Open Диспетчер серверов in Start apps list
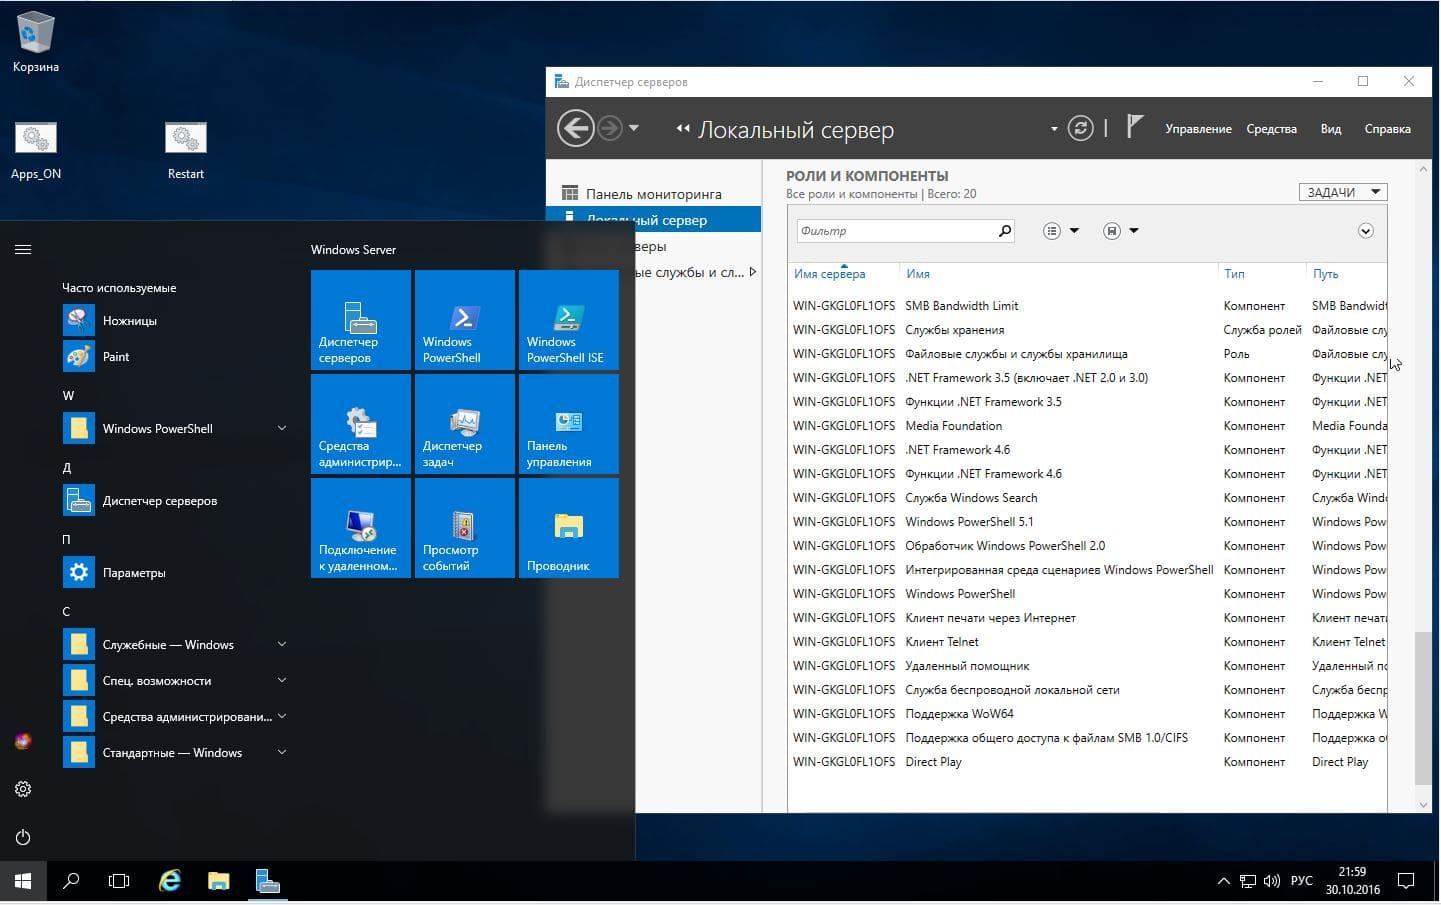 click(175, 500)
